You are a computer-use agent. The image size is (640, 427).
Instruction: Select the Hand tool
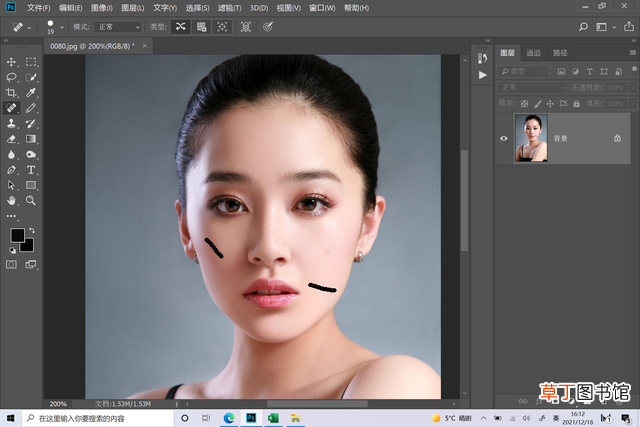(x=11, y=200)
